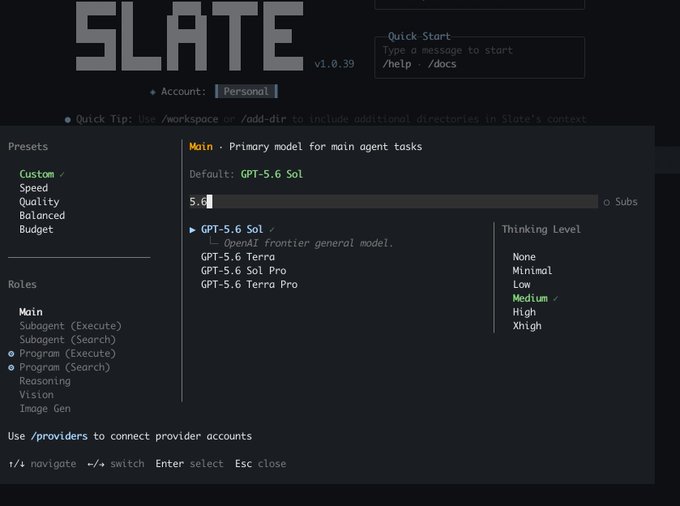Click the /help command in Quick Start
Viewport: 680px width, 506px height.
(x=397, y=64)
